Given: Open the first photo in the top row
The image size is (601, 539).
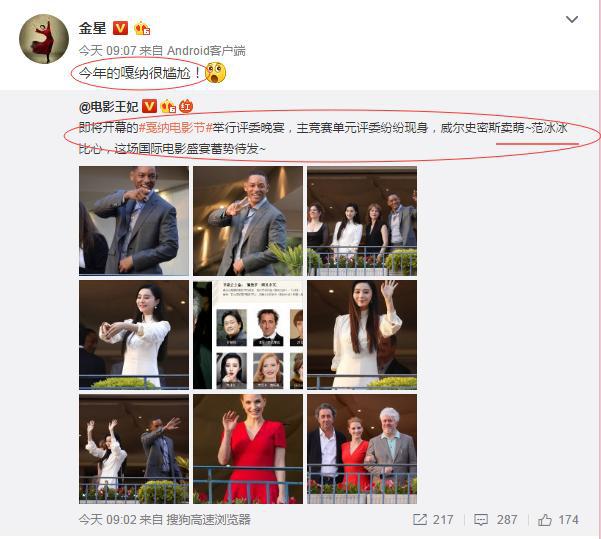Looking at the screenshot, I should click(x=134, y=221).
